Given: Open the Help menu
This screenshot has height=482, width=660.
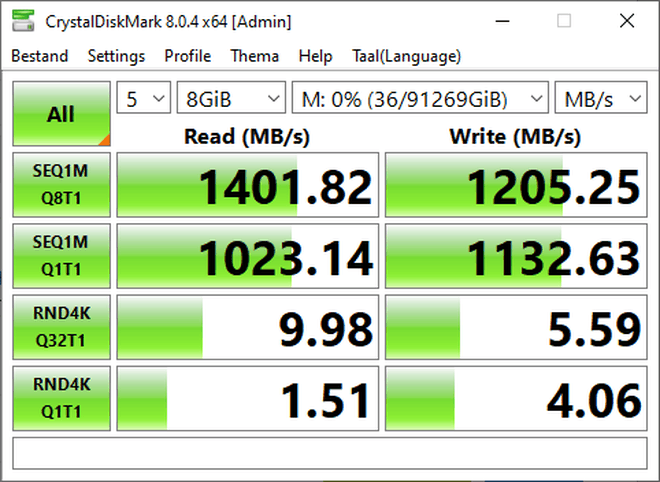Looking at the screenshot, I should [315, 56].
